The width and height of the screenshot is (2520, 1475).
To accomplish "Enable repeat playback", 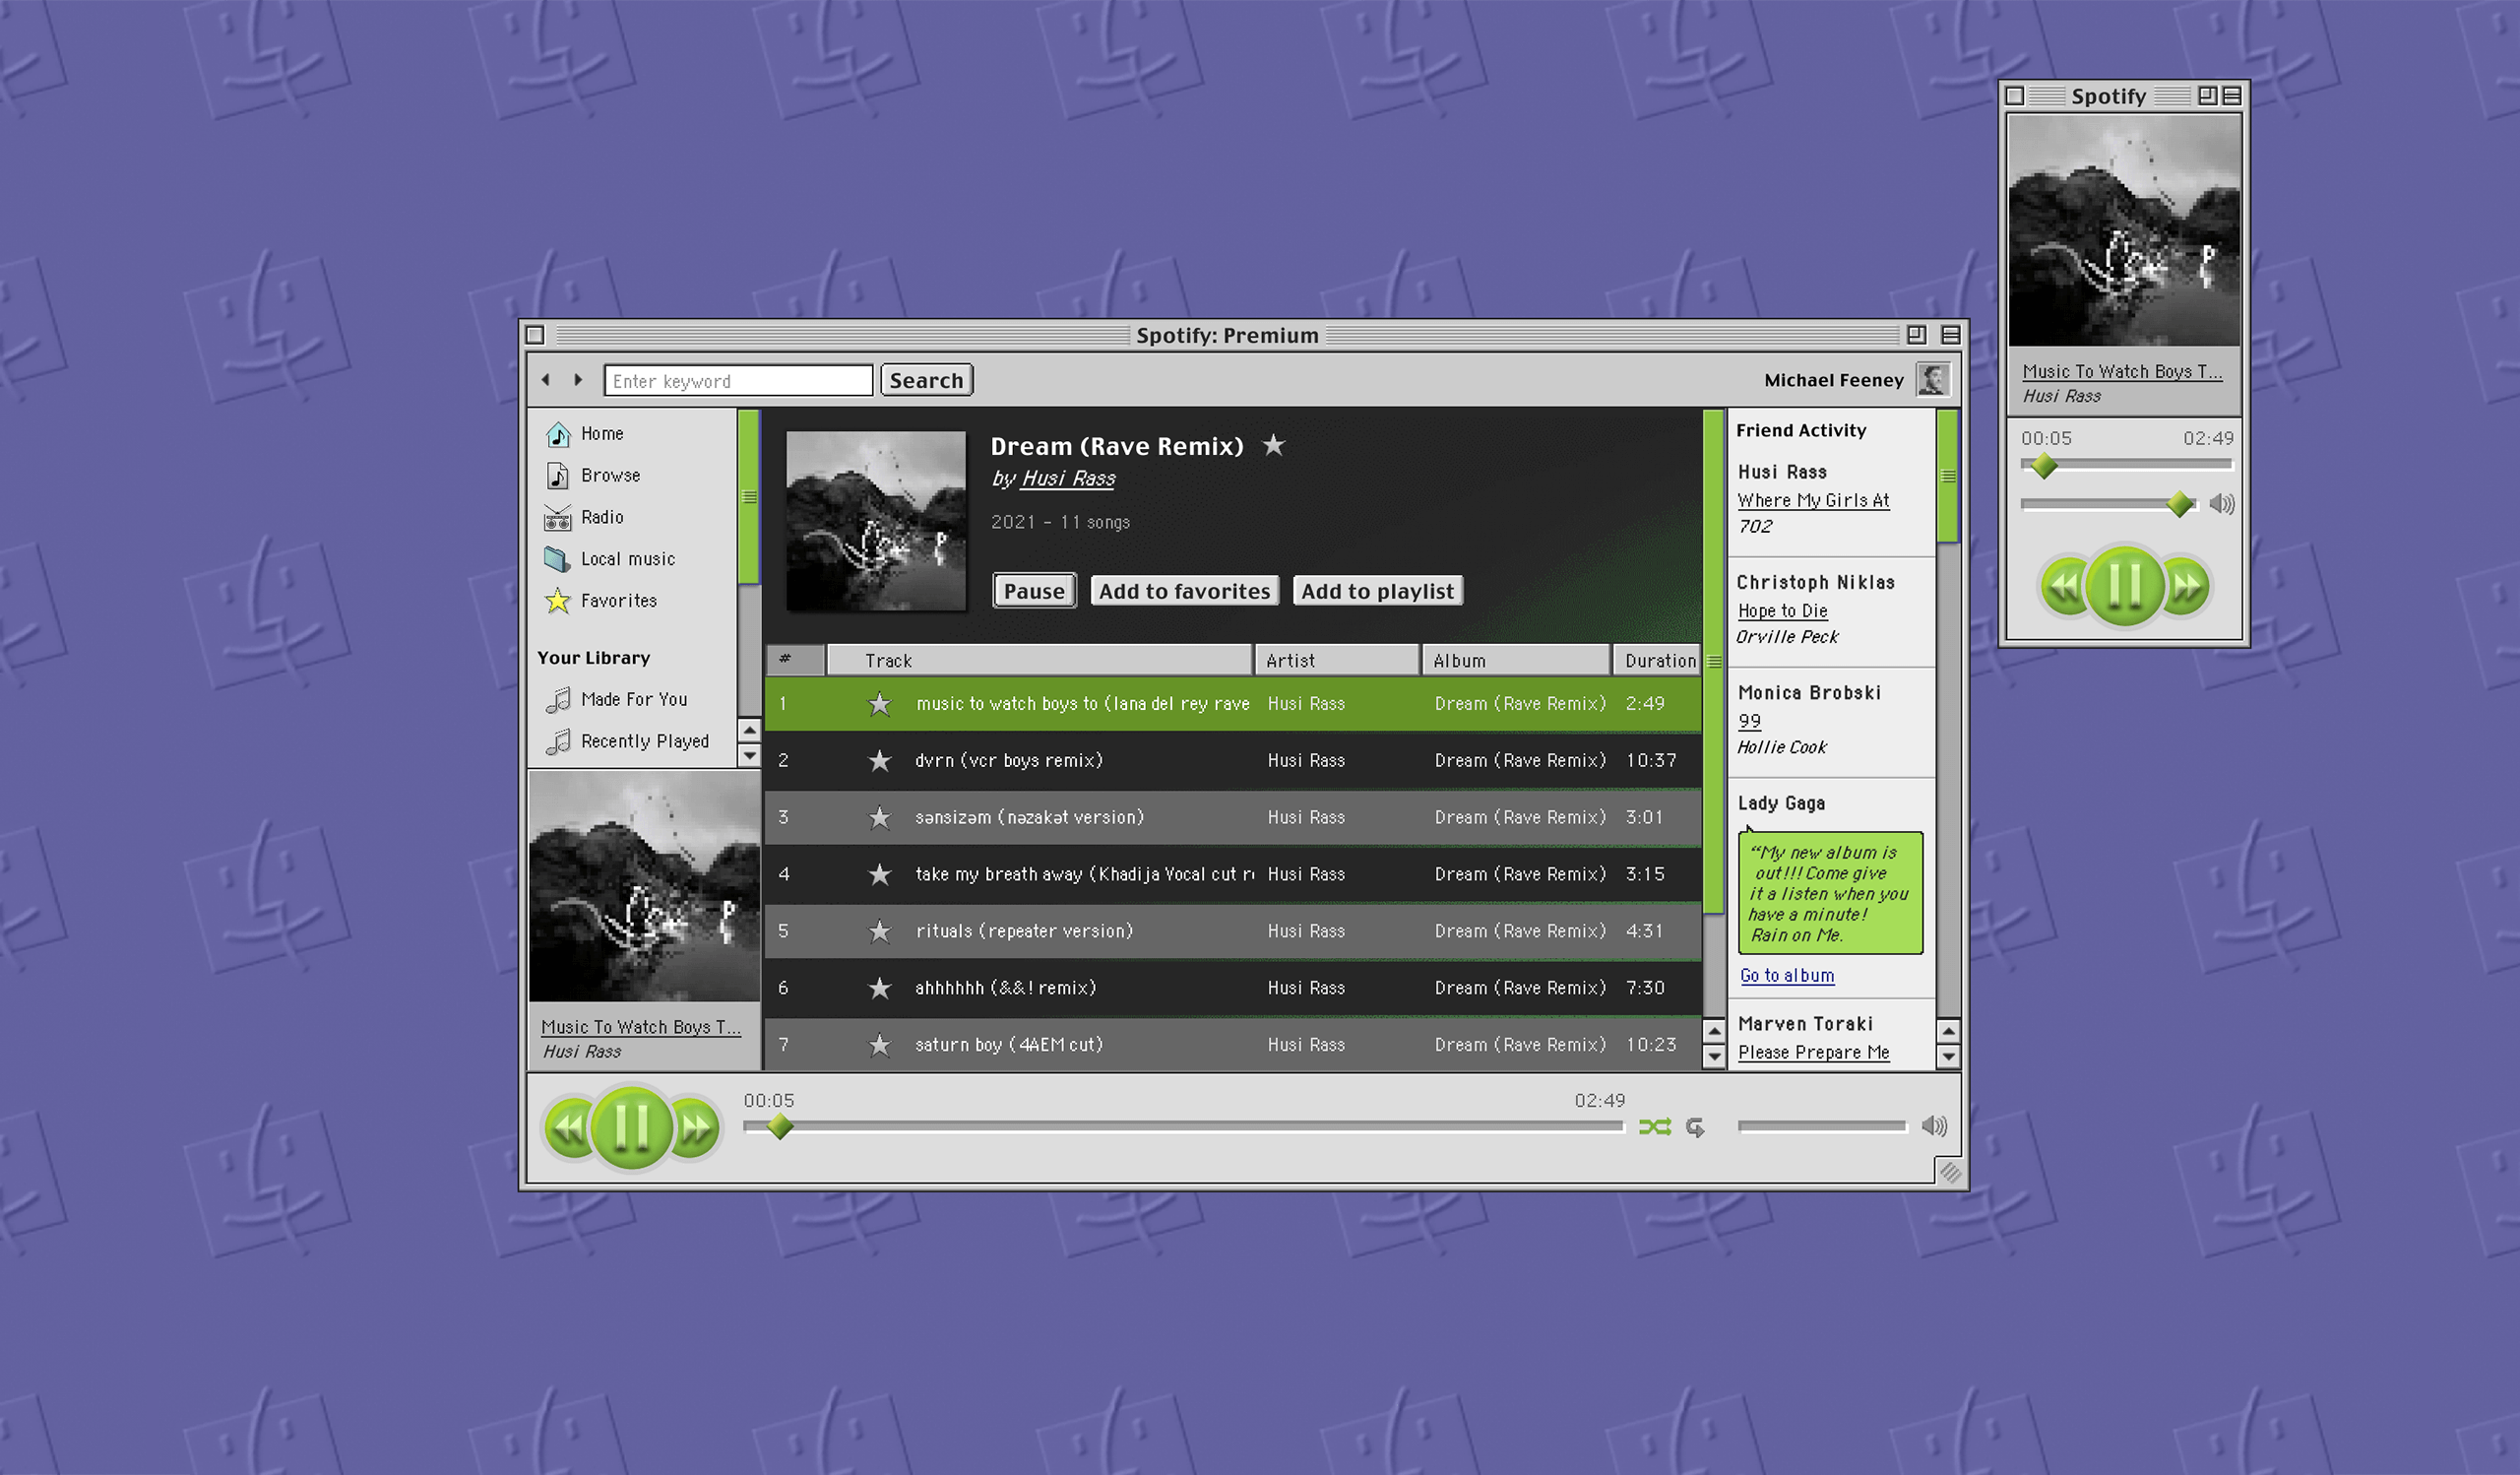I will [x=1697, y=1126].
